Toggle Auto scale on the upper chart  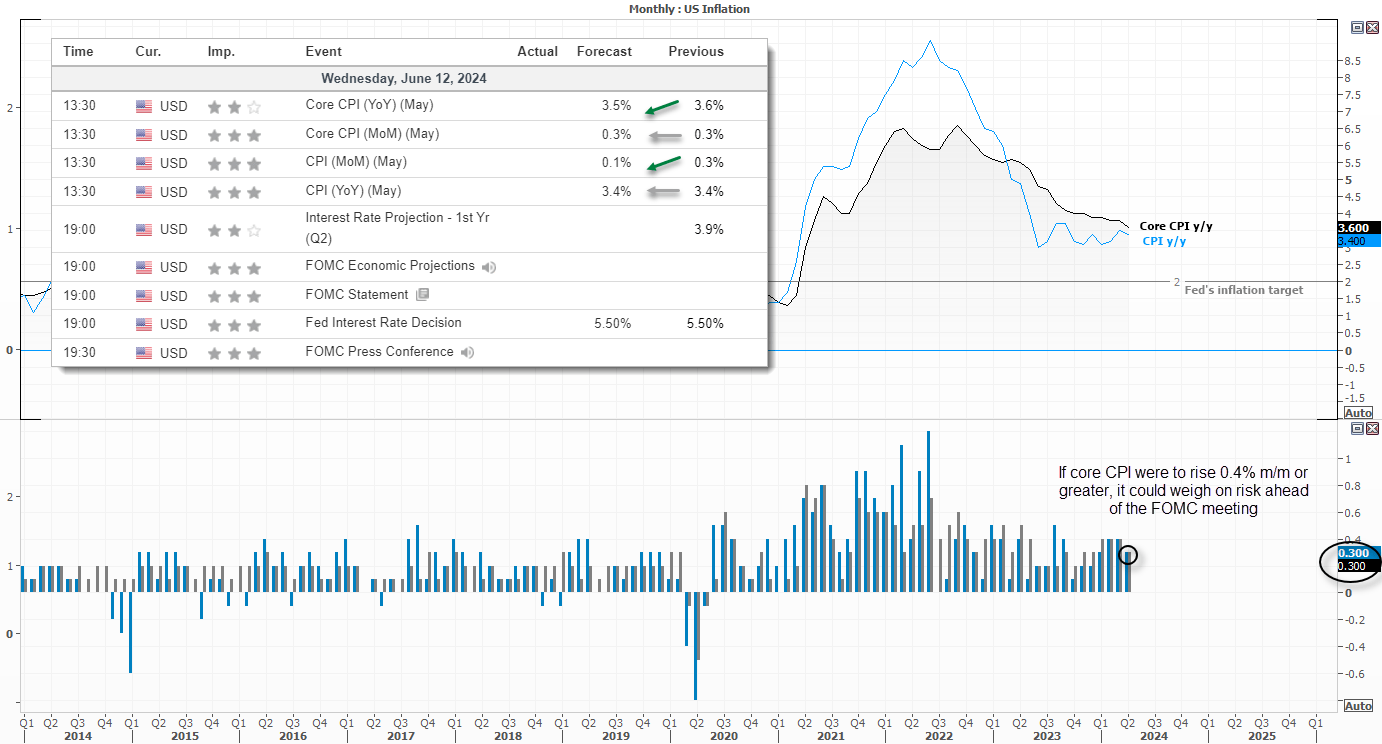tap(1358, 413)
